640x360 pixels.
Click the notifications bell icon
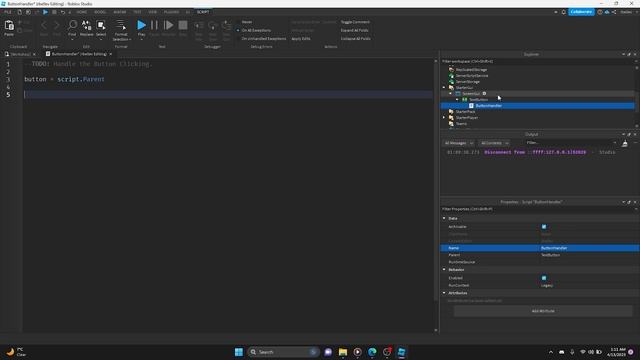(x=564, y=12)
